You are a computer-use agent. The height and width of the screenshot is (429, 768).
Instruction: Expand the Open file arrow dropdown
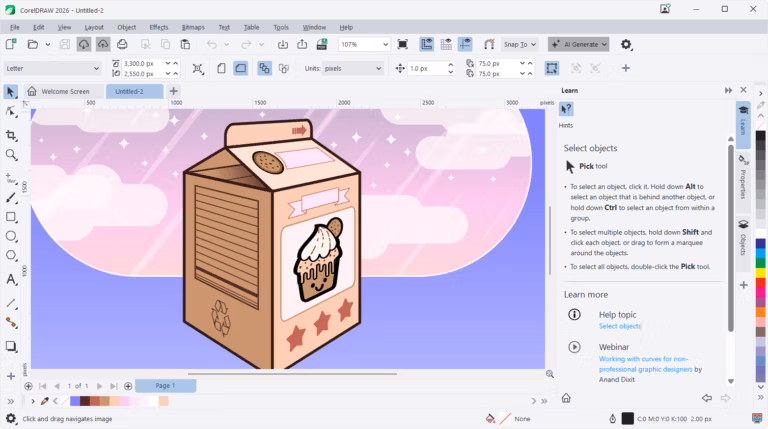point(48,45)
